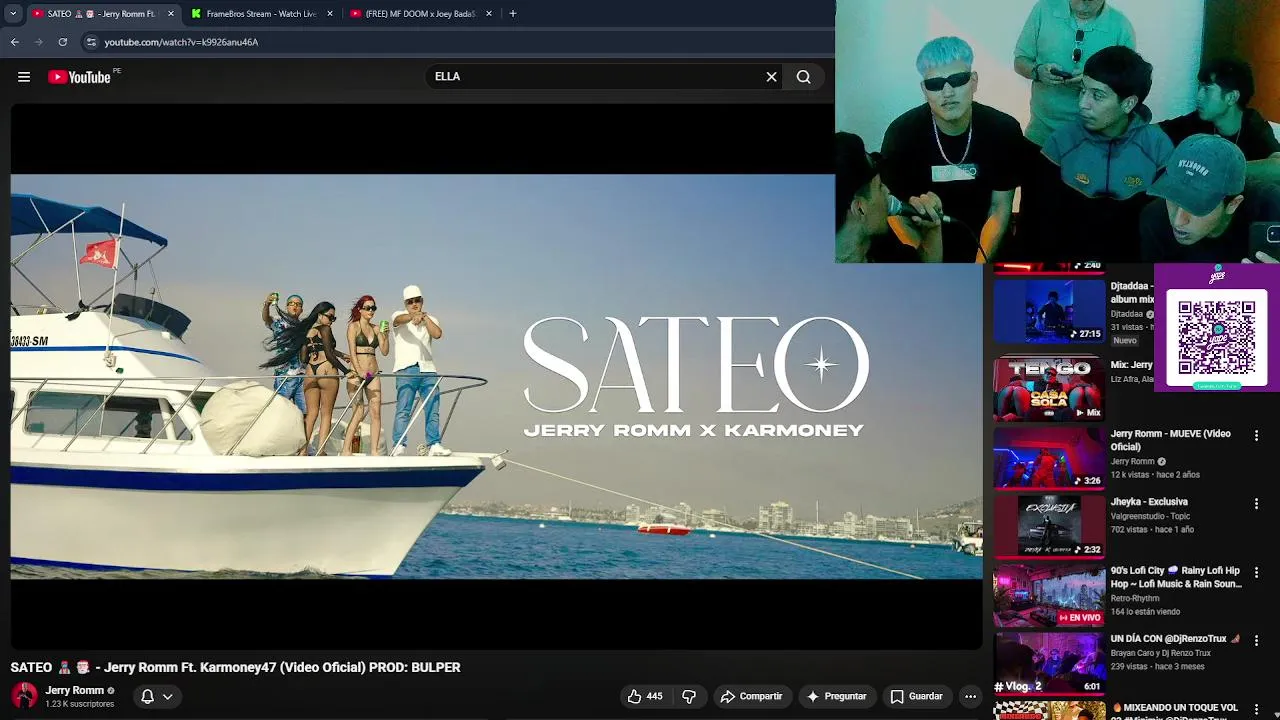The height and width of the screenshot is (720, 1280).
Task: Click the streamer webcam overlay
Action: click(1058, 131)
